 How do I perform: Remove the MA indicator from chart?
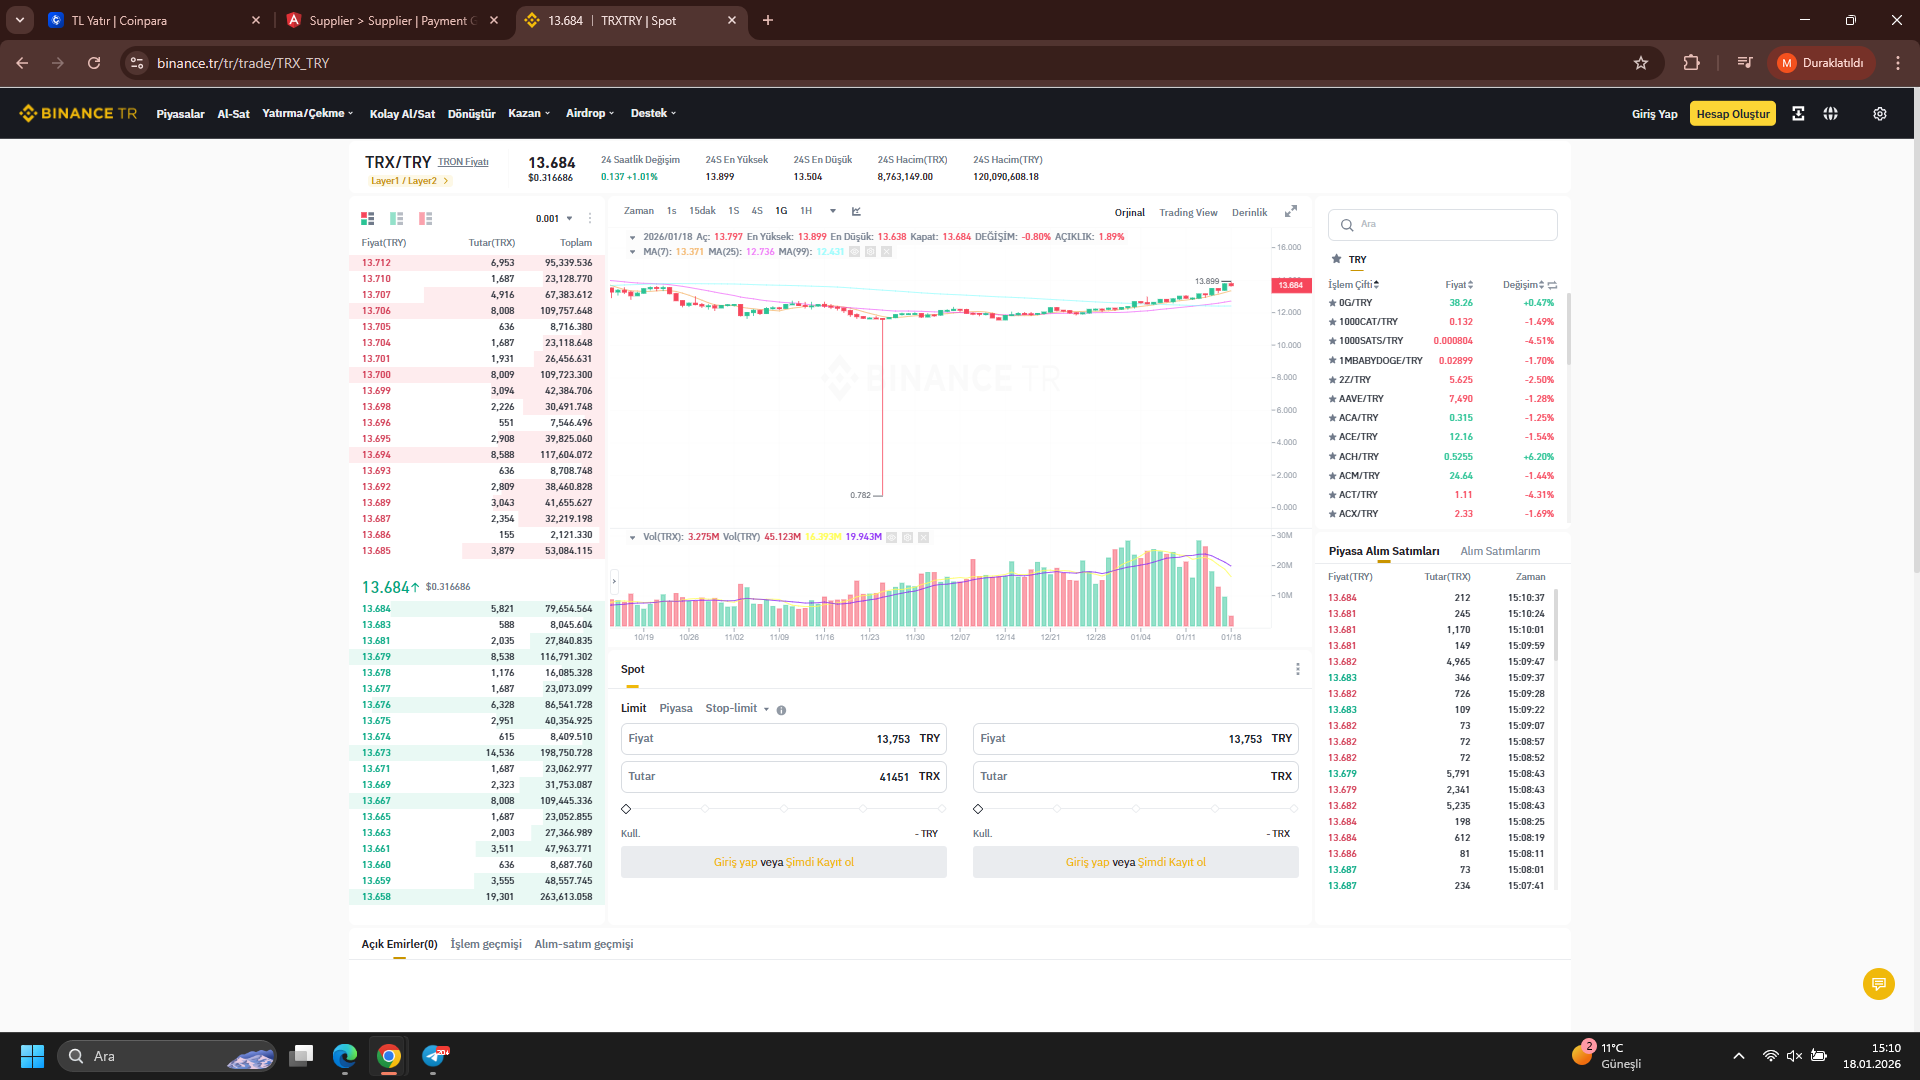click(886, 252)
